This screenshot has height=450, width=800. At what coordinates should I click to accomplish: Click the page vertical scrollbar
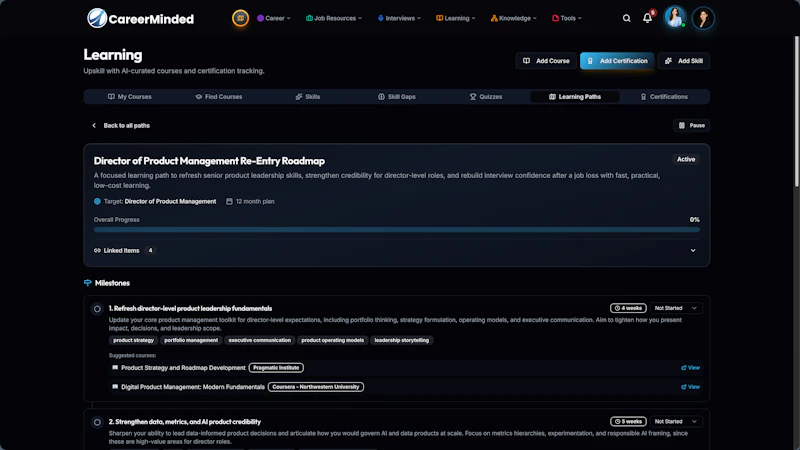[797, 111]
